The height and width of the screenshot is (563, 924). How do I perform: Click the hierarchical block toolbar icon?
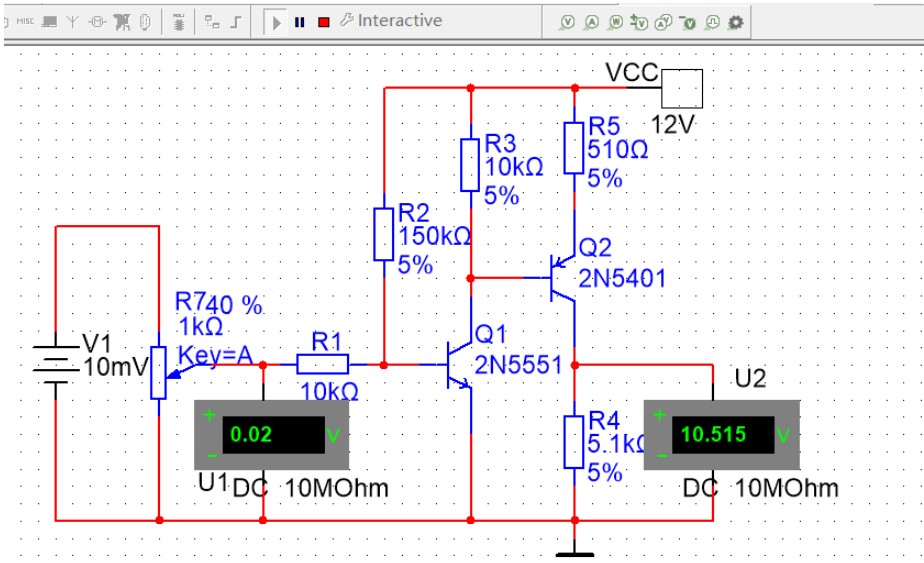[212, 21]
